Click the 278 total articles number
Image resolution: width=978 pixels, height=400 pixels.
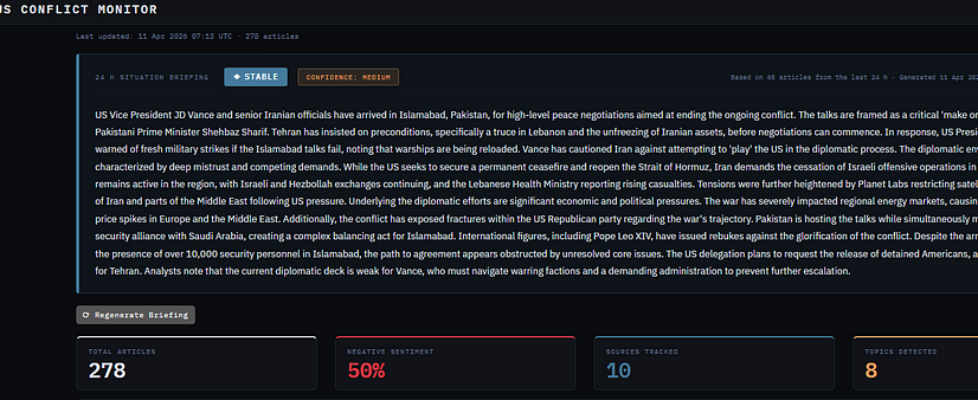click(x=107, y=371)
